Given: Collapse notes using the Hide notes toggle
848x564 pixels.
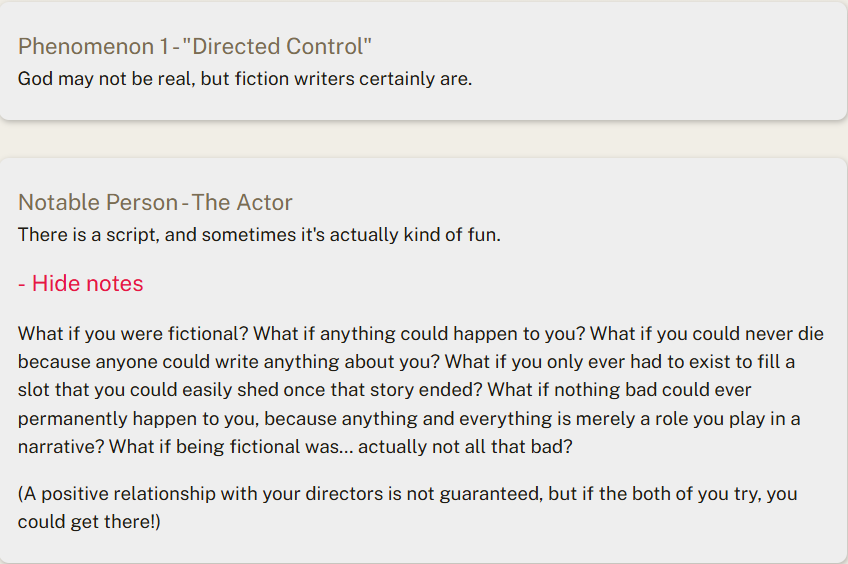Looking at the screenshot, I should (87, 284).
